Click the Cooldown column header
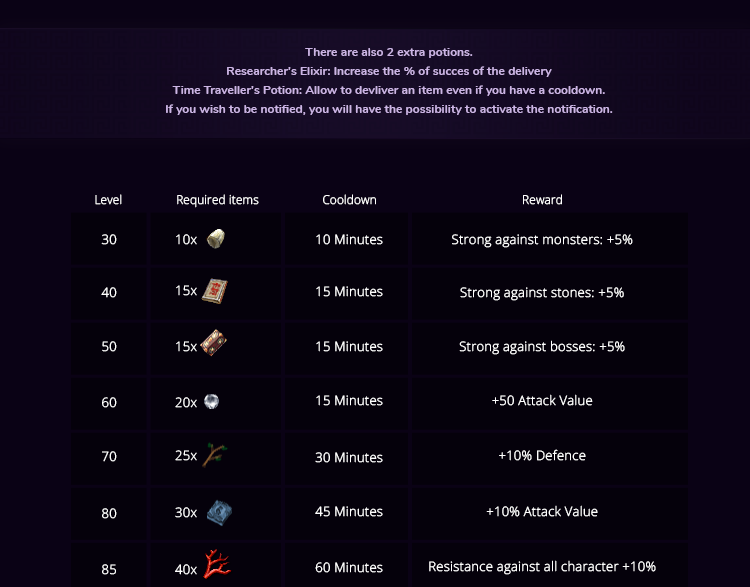This screenshot has width=750, height=587. 349,200
